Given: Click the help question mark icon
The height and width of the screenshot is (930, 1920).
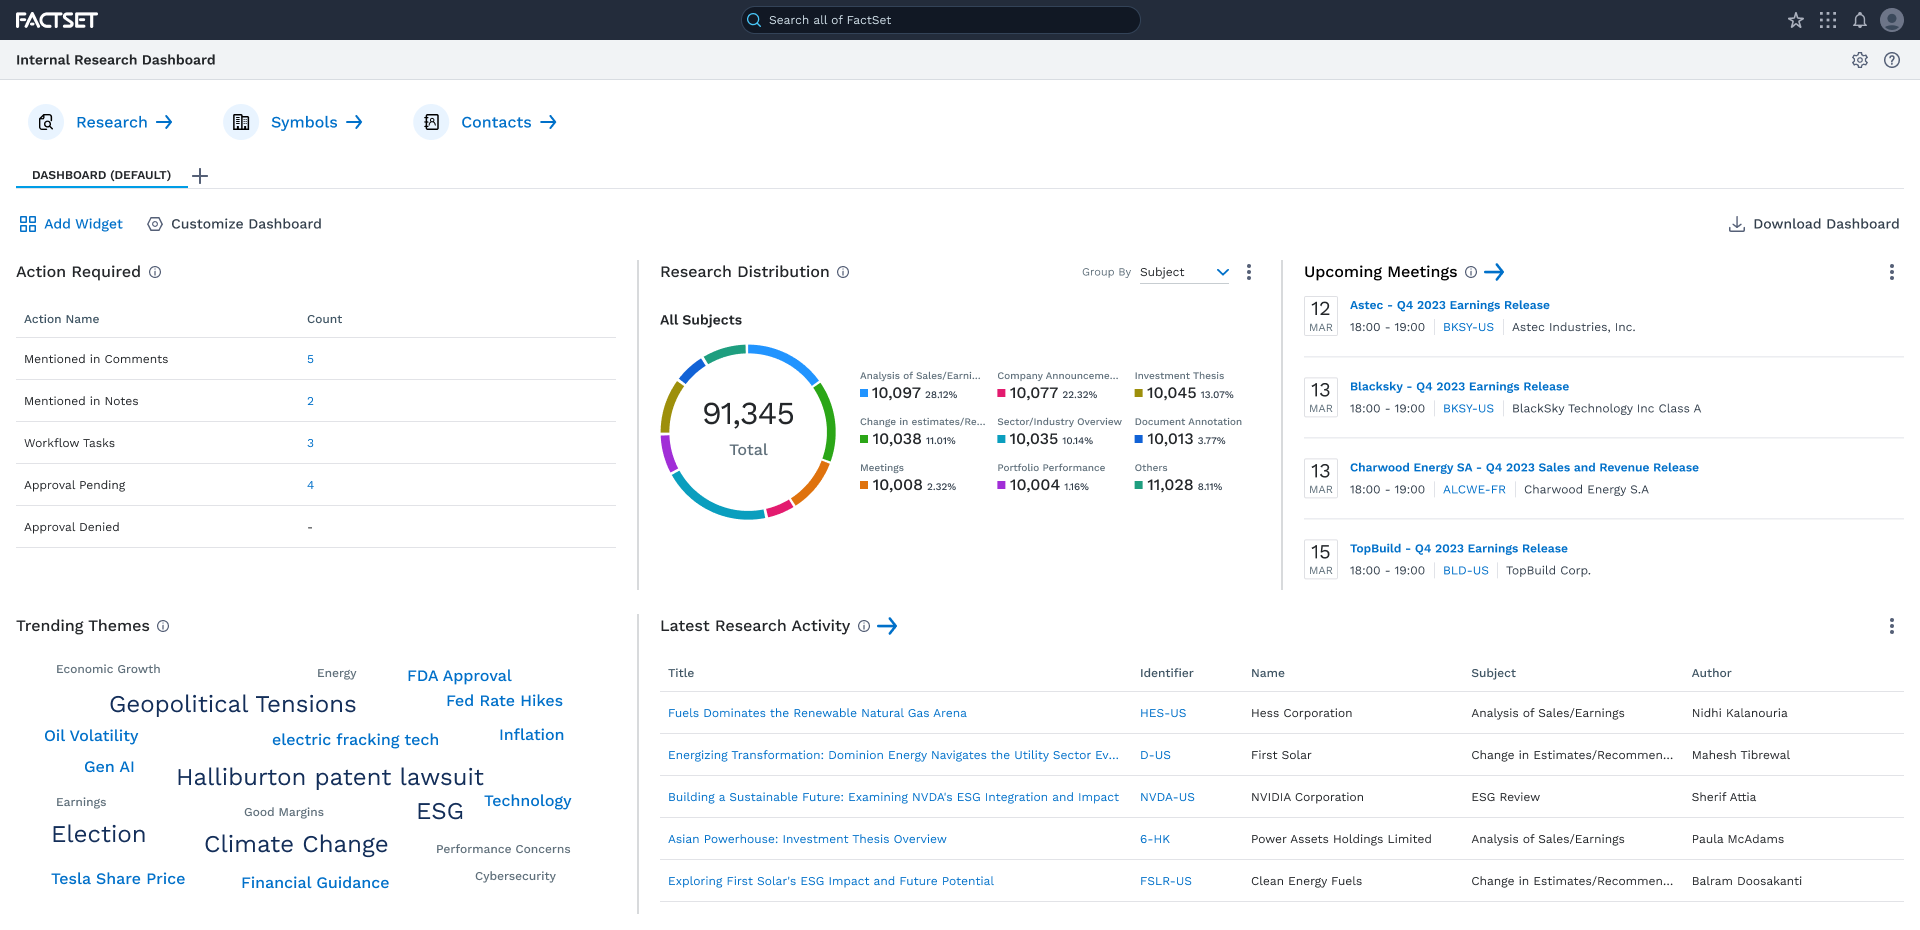Looking at the screenshot, I should click(x=1892, y=60).
